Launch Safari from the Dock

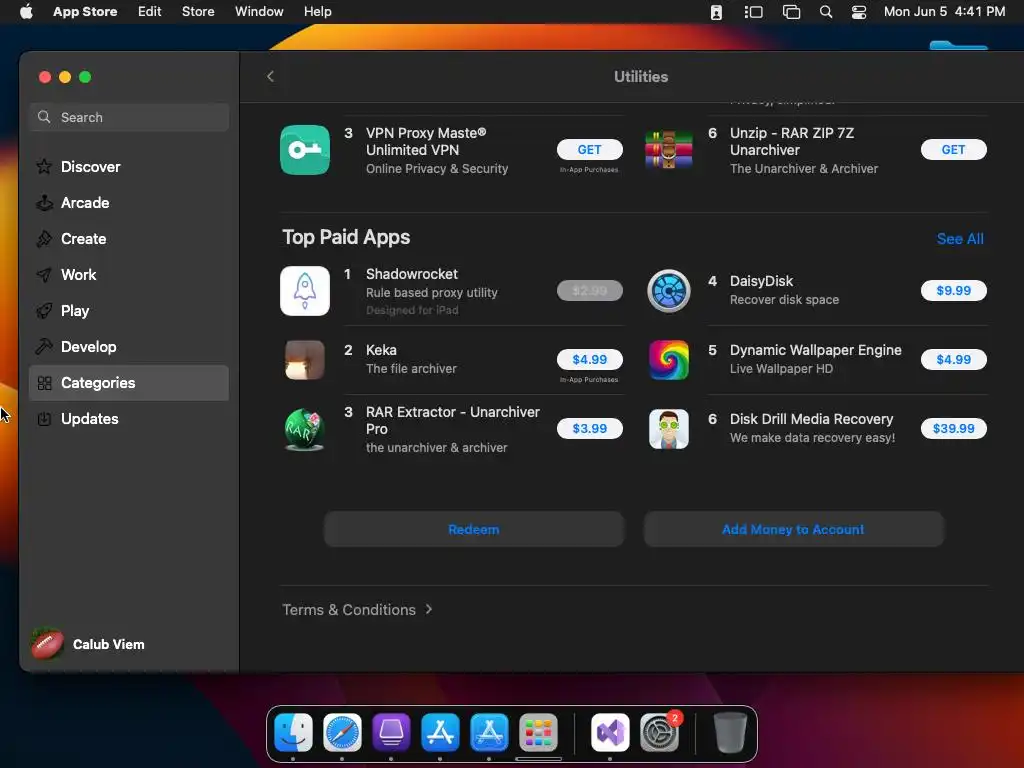[342, 733]
